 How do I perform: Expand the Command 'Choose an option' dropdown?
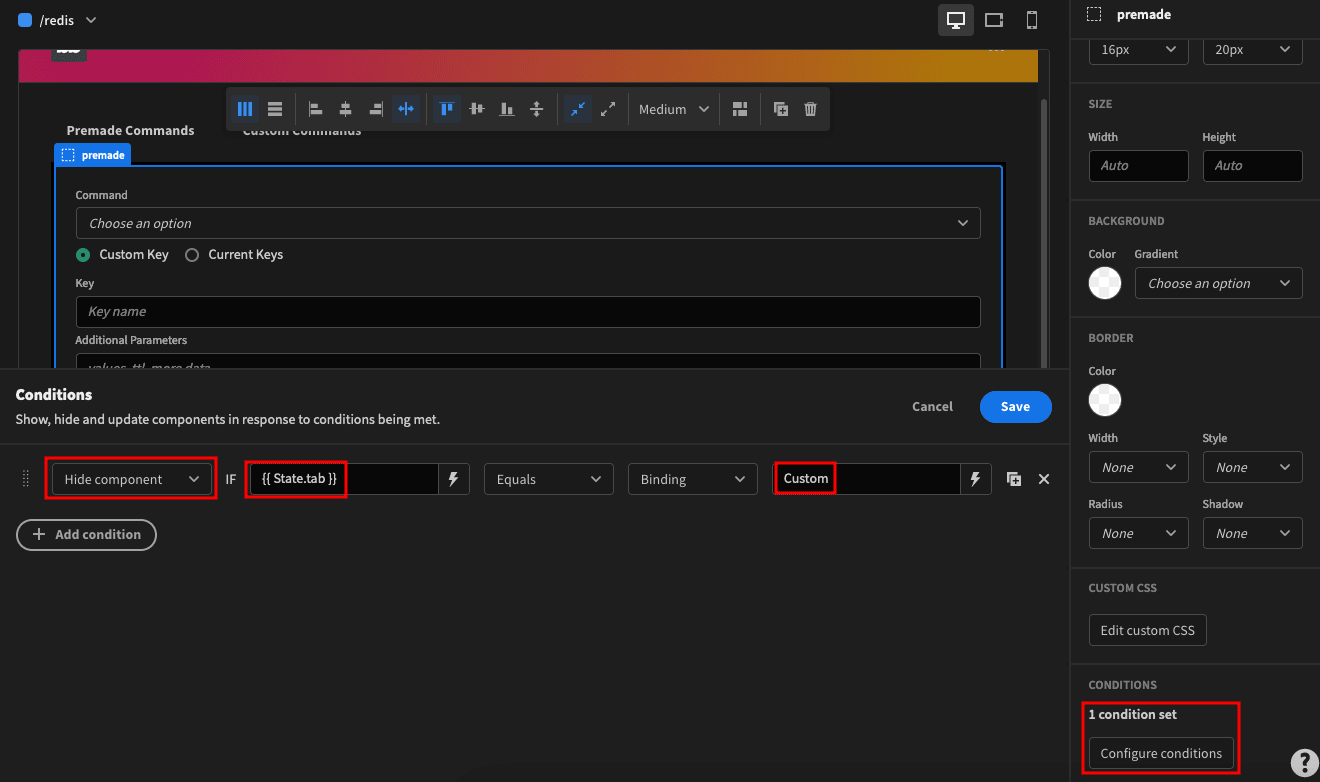click(x=528, y=223)
